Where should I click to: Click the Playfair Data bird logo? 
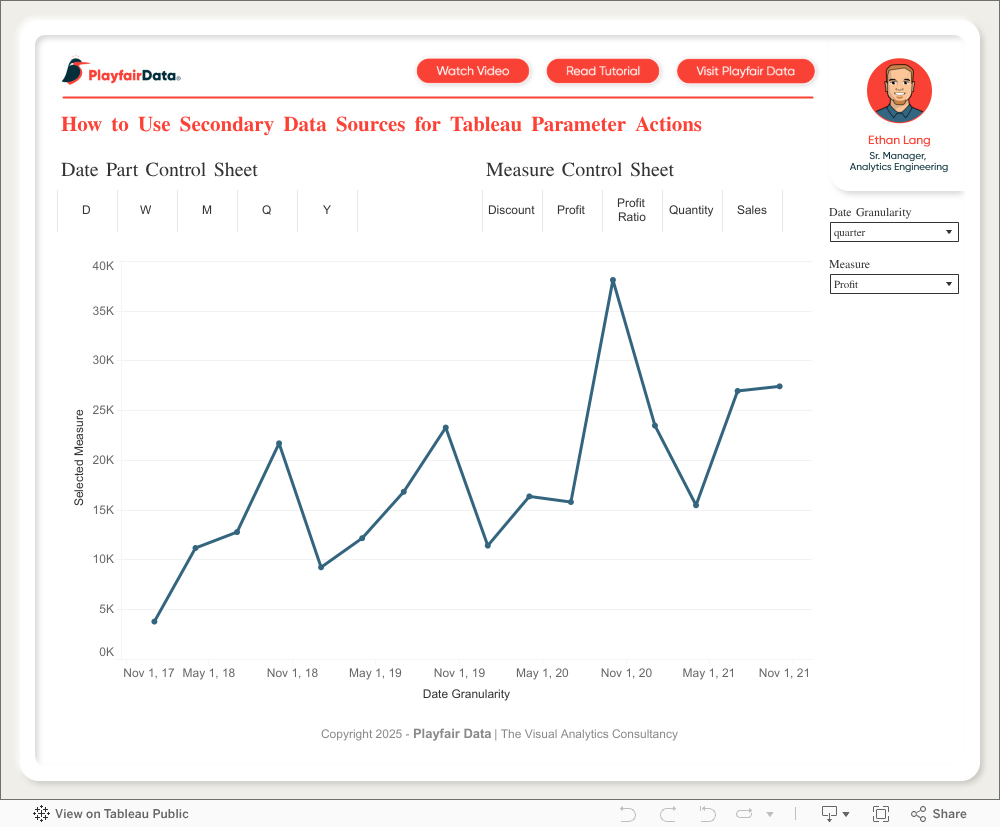pyautogui.click(x=74, y=72)
